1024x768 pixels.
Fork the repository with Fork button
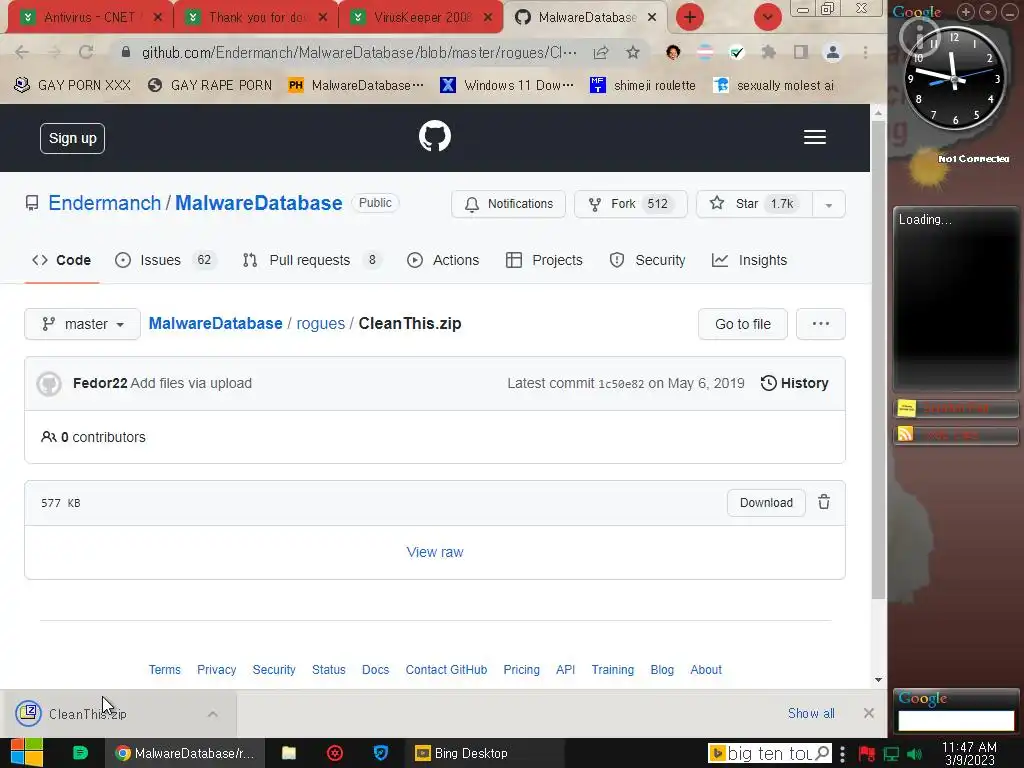click(x=631, y=204)
